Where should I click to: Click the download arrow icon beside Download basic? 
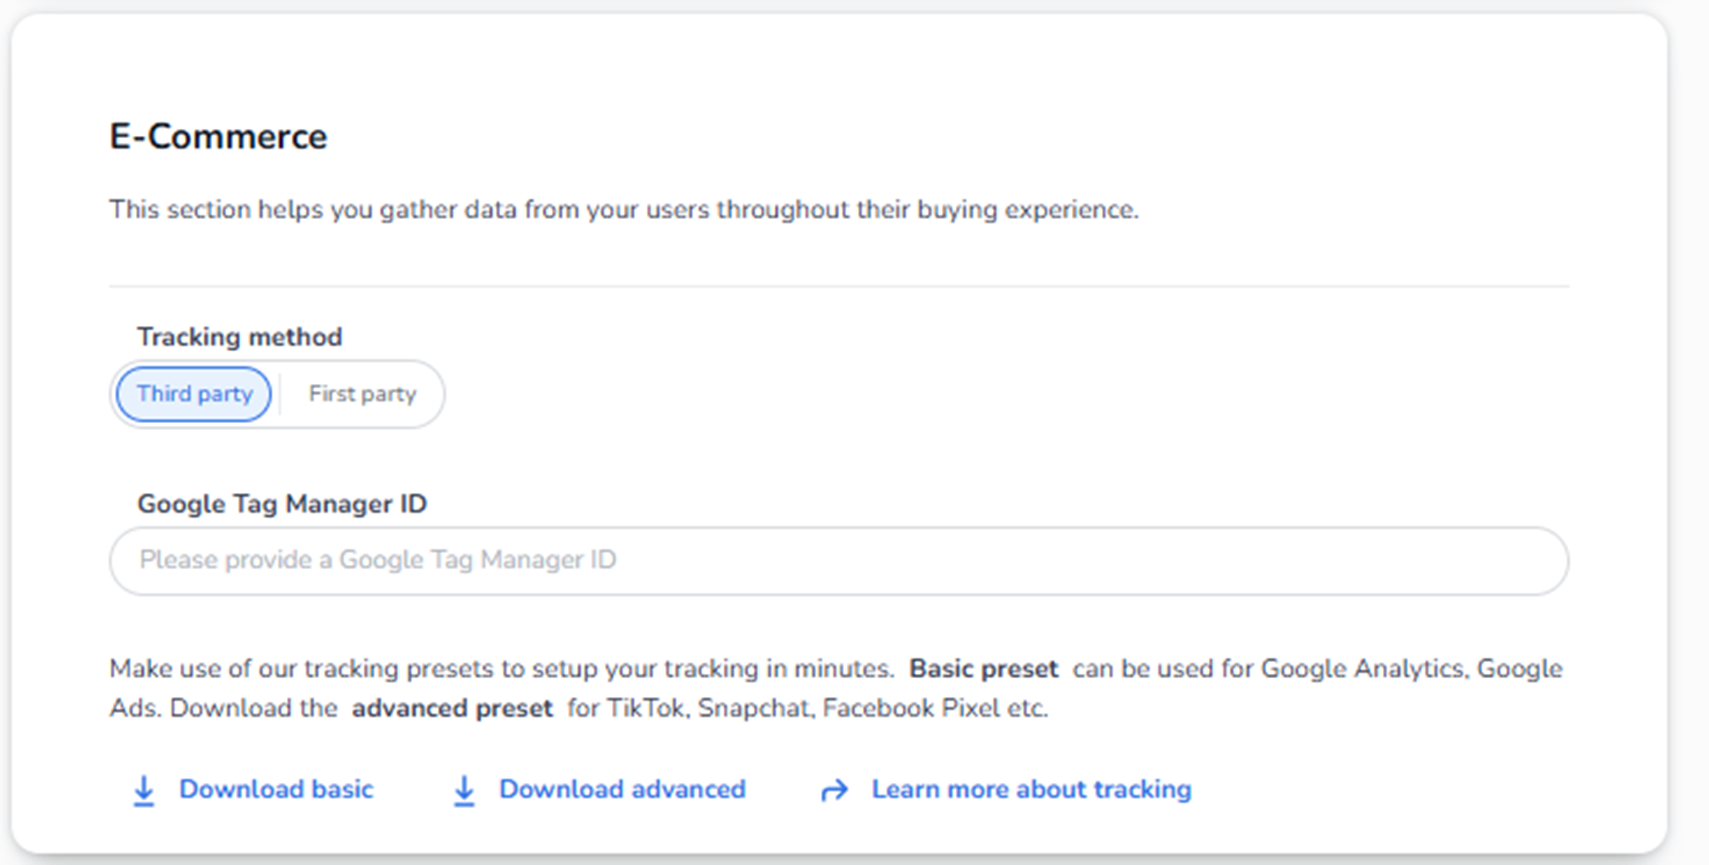pos(144,790)
